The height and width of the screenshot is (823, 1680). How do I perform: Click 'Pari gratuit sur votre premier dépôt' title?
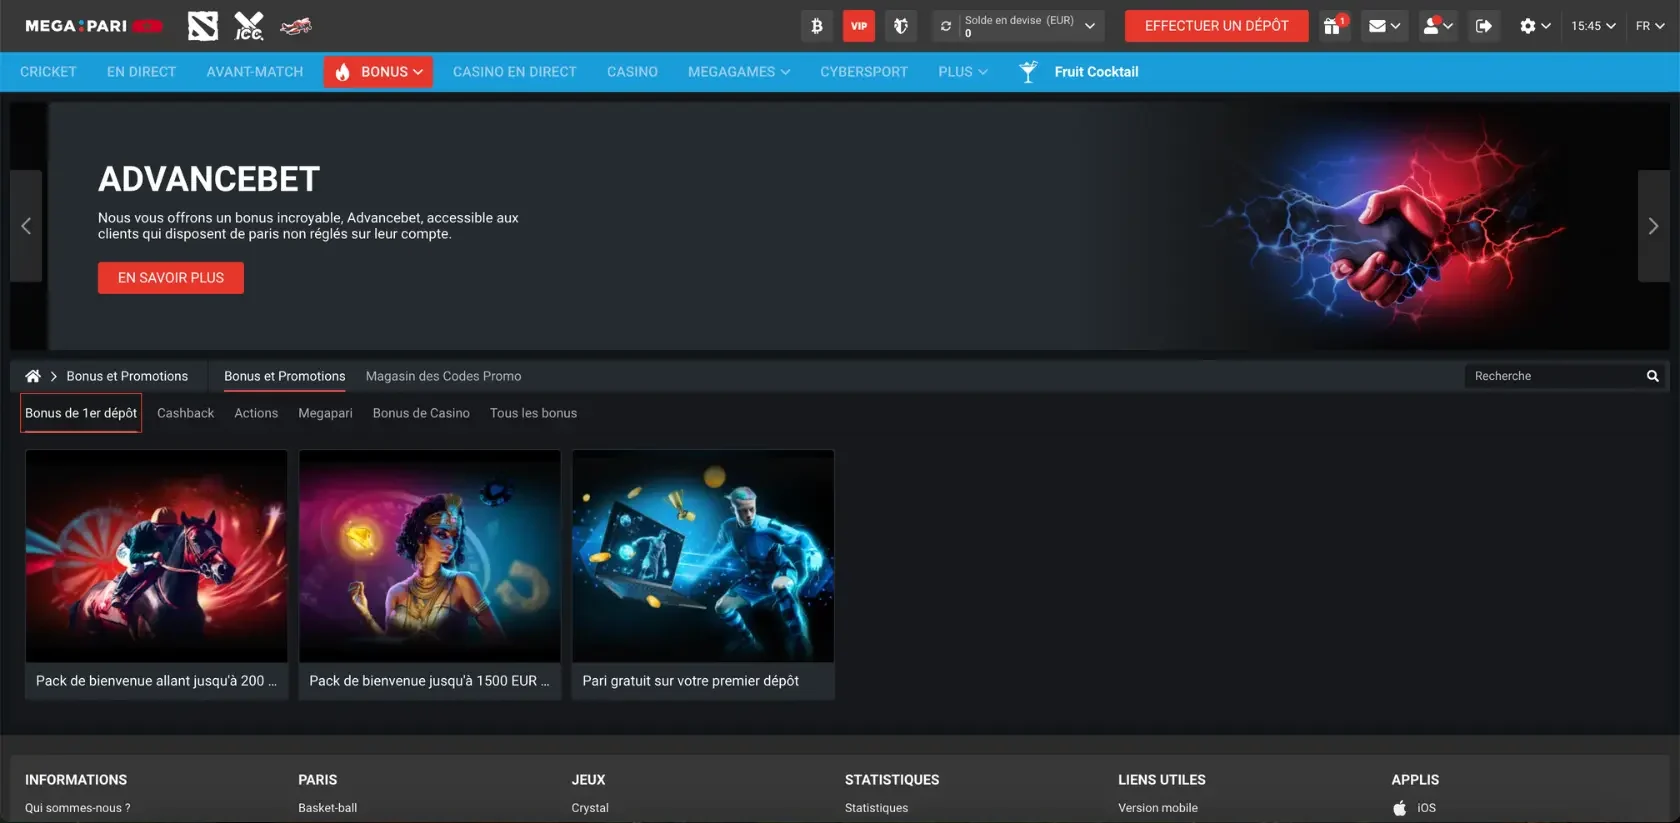[691, 681]
